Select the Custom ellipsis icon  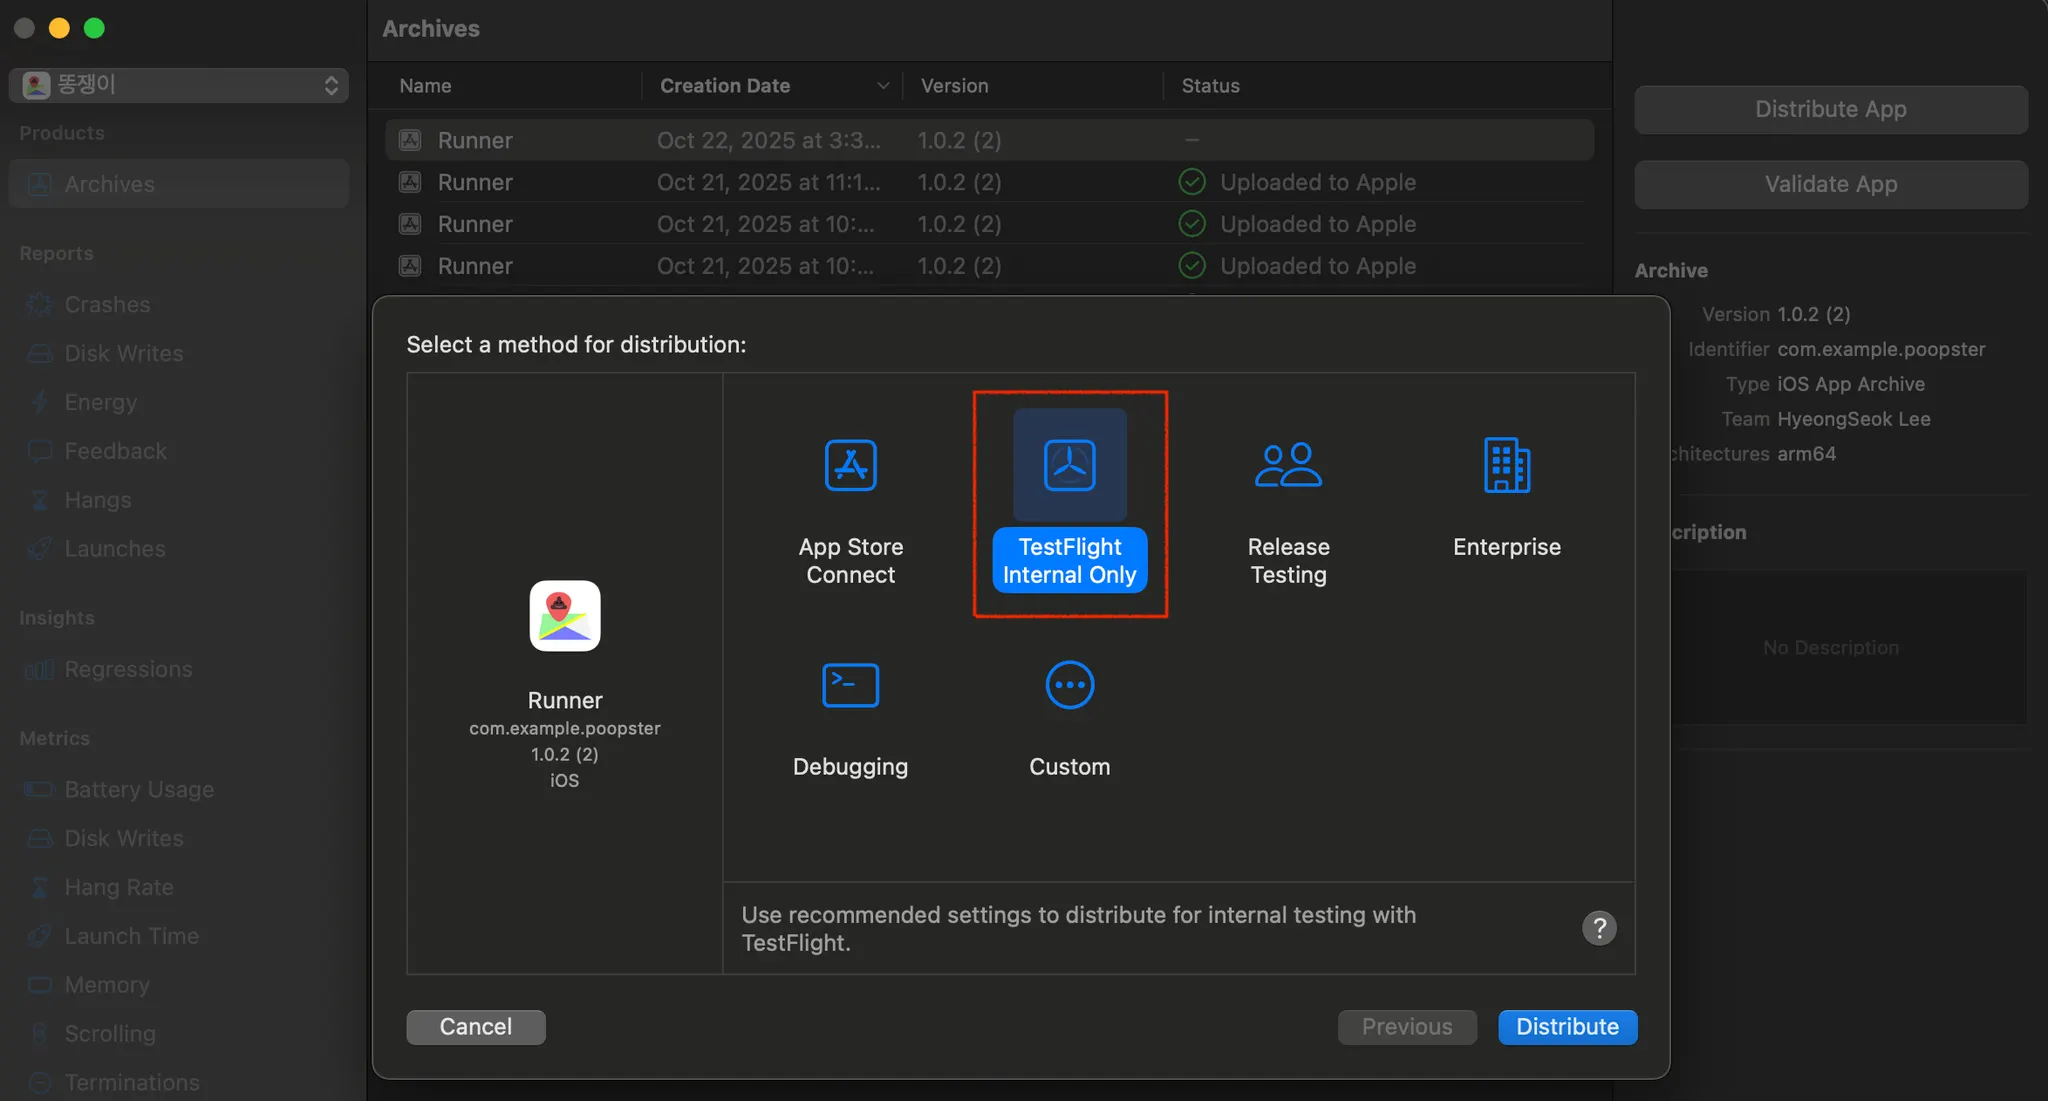coord(1069,685)
